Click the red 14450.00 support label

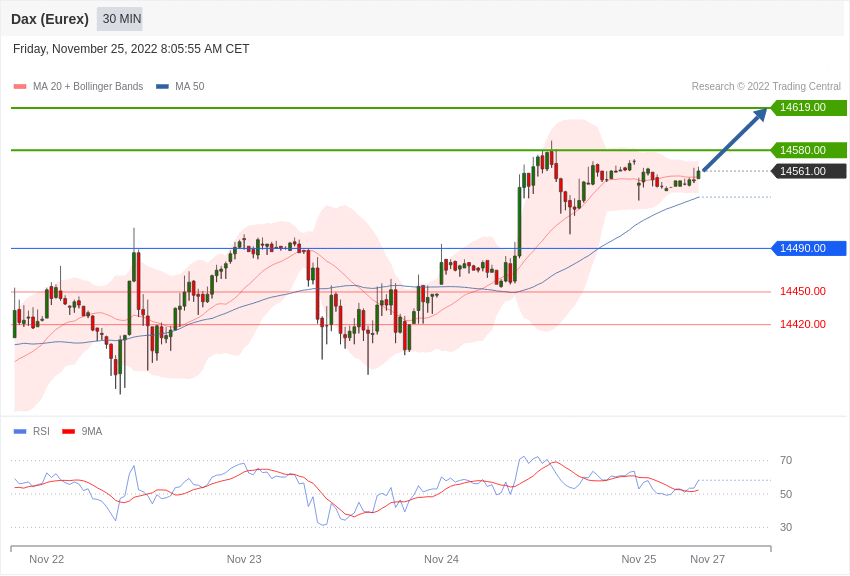[803, 292]
